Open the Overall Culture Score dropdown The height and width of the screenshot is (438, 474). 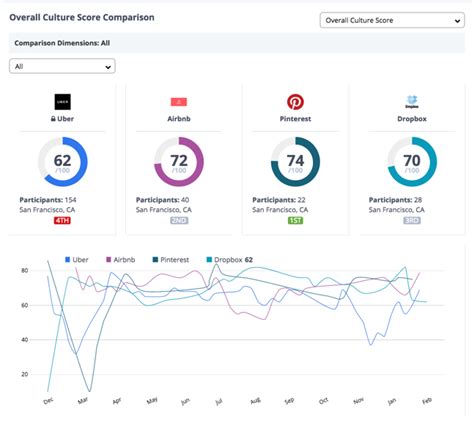(x=392, y=20)
